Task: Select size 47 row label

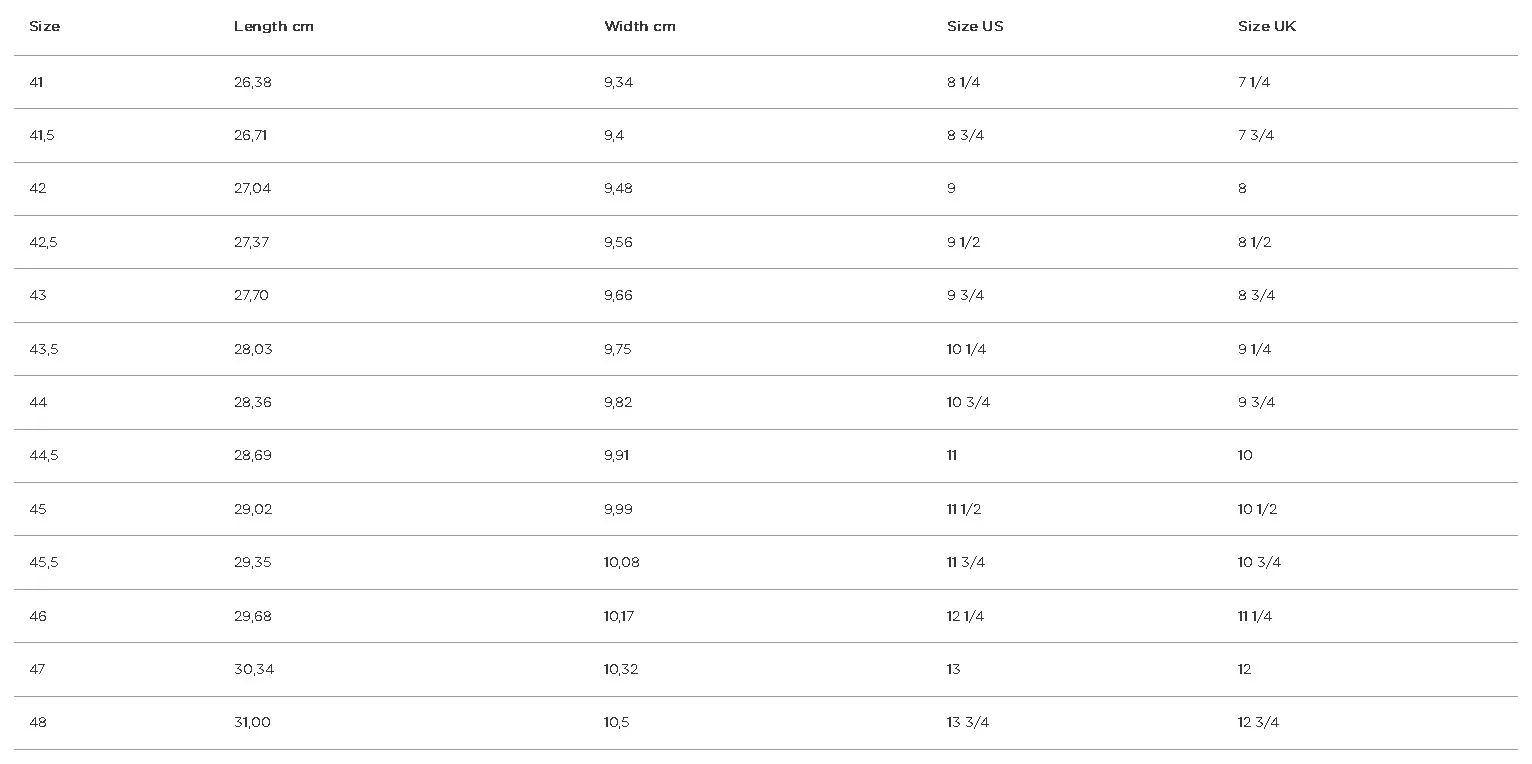Action: (x=37, y=669)
